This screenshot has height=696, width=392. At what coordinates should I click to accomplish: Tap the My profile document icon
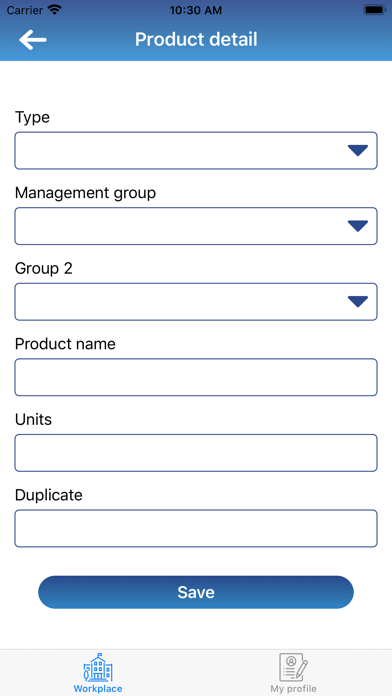click(293, 667)
